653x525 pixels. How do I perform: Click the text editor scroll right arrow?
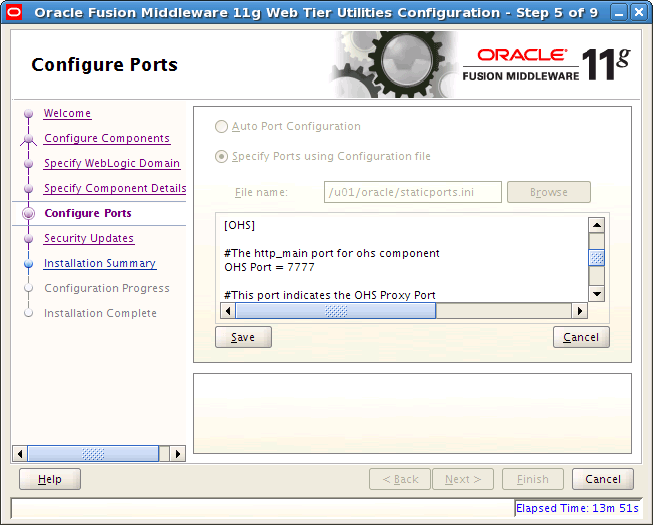coord(580,311)
